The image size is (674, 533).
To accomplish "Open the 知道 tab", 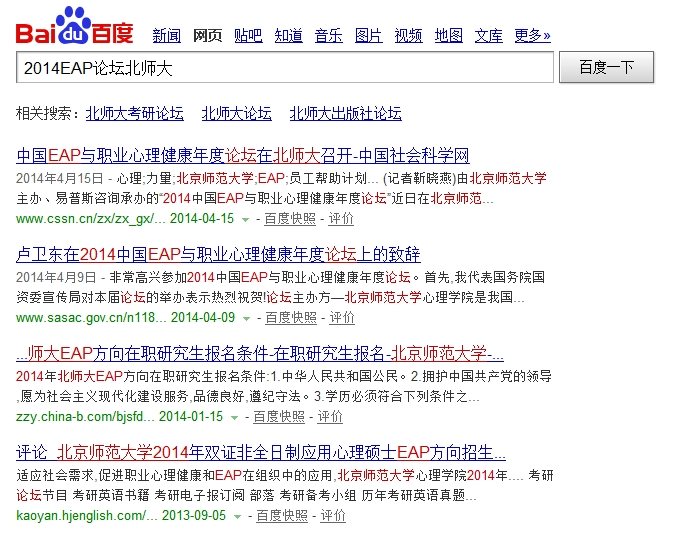I will point(288,36).
